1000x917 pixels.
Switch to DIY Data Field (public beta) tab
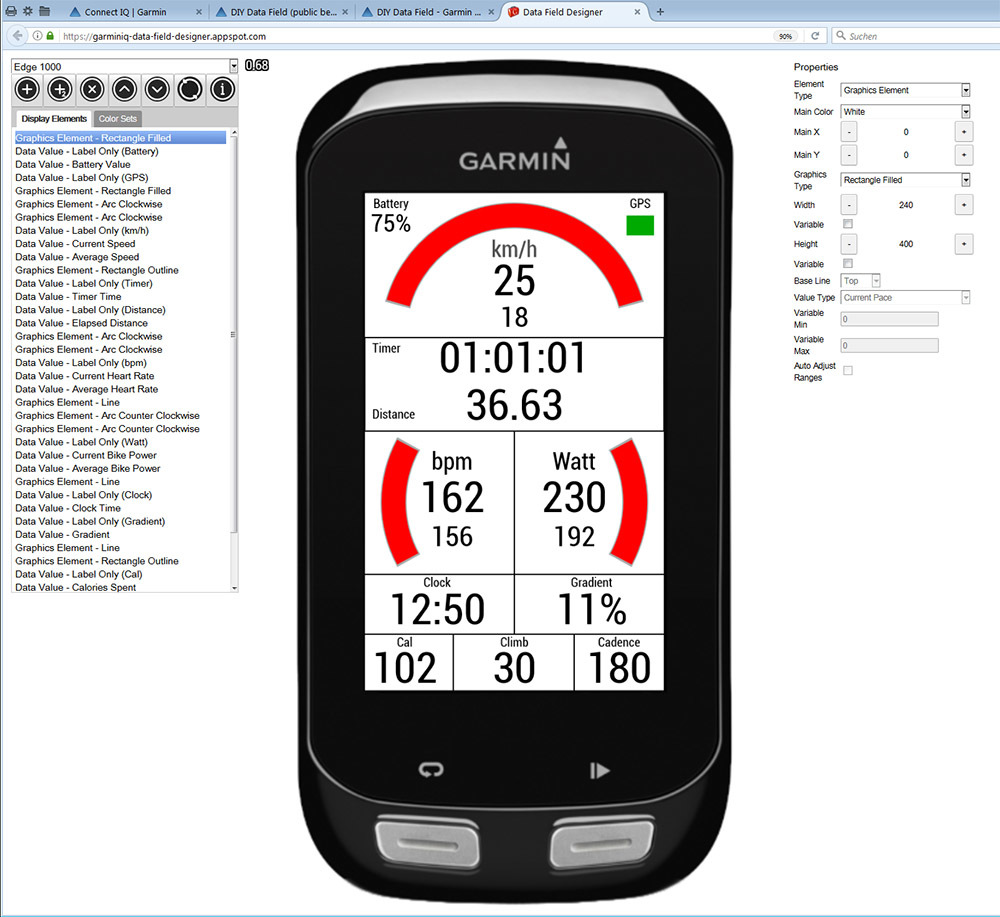click(283, 11)
